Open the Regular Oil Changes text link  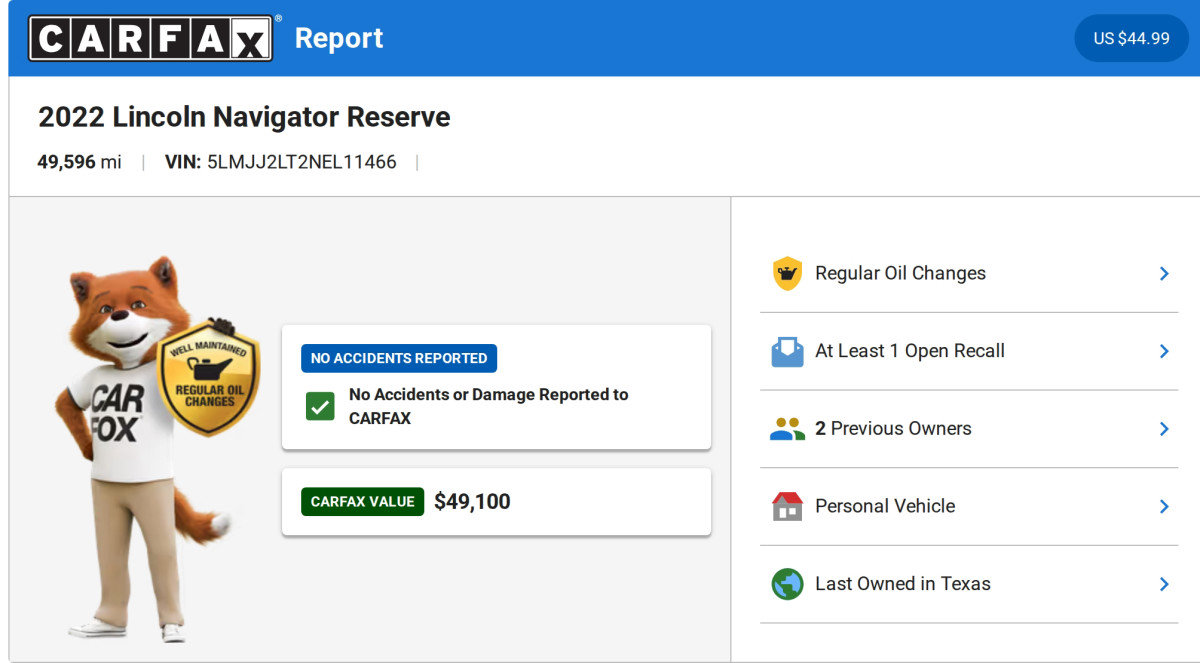tap(900, 273)
